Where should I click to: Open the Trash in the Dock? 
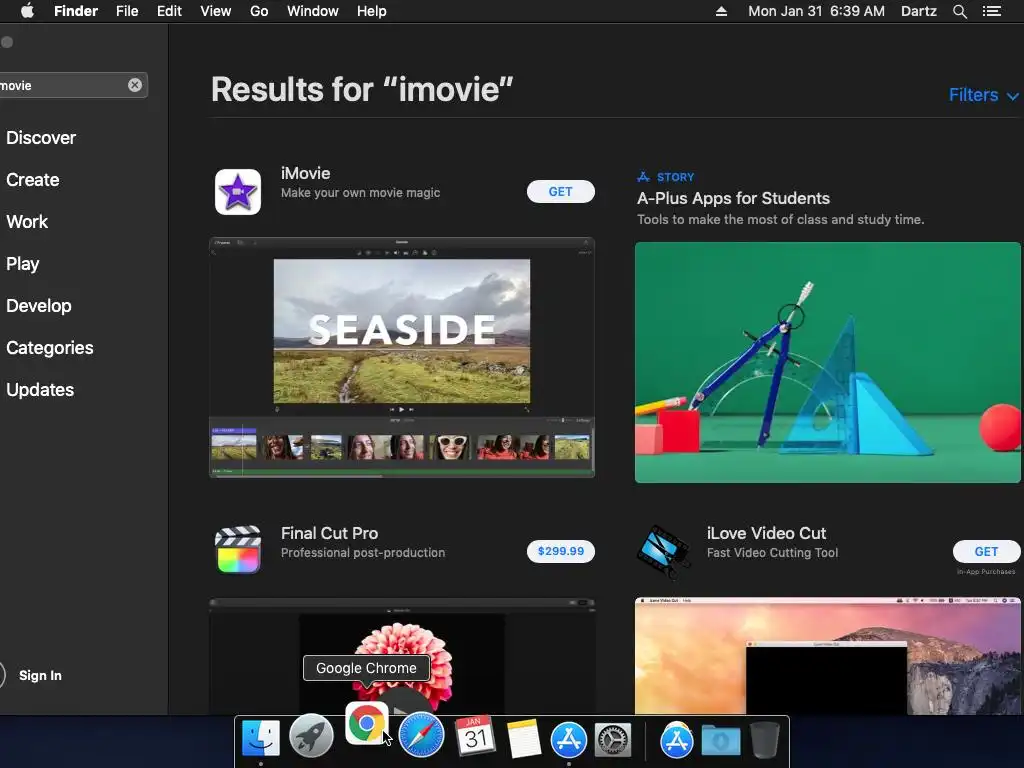point(765,739)
